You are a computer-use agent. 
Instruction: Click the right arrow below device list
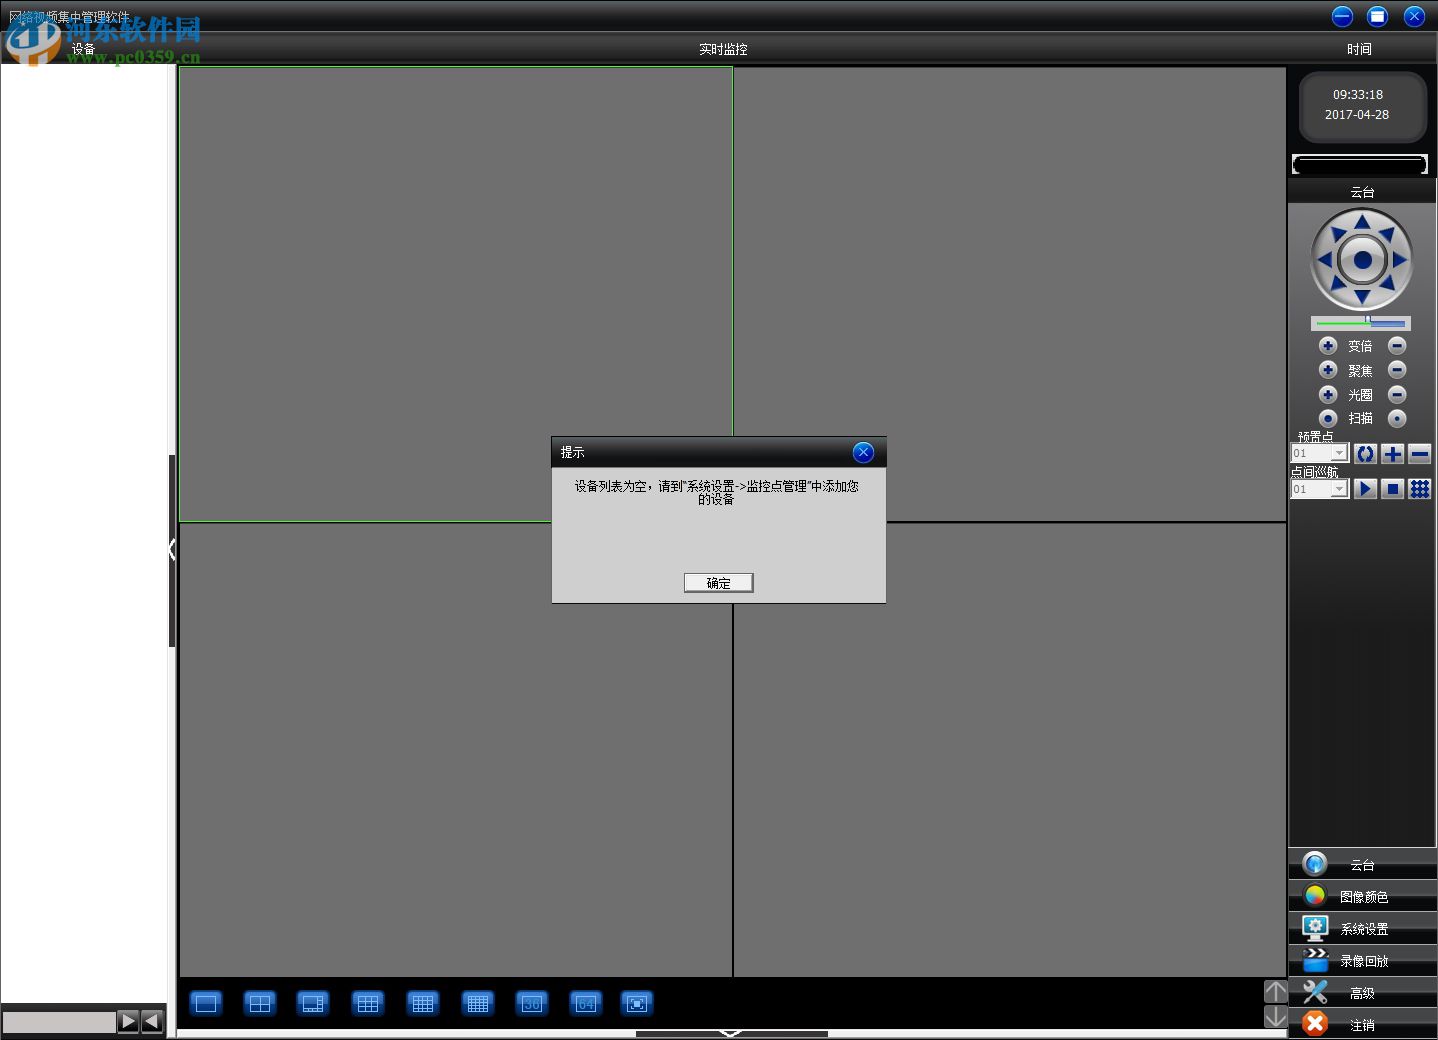pos(128,1021)
